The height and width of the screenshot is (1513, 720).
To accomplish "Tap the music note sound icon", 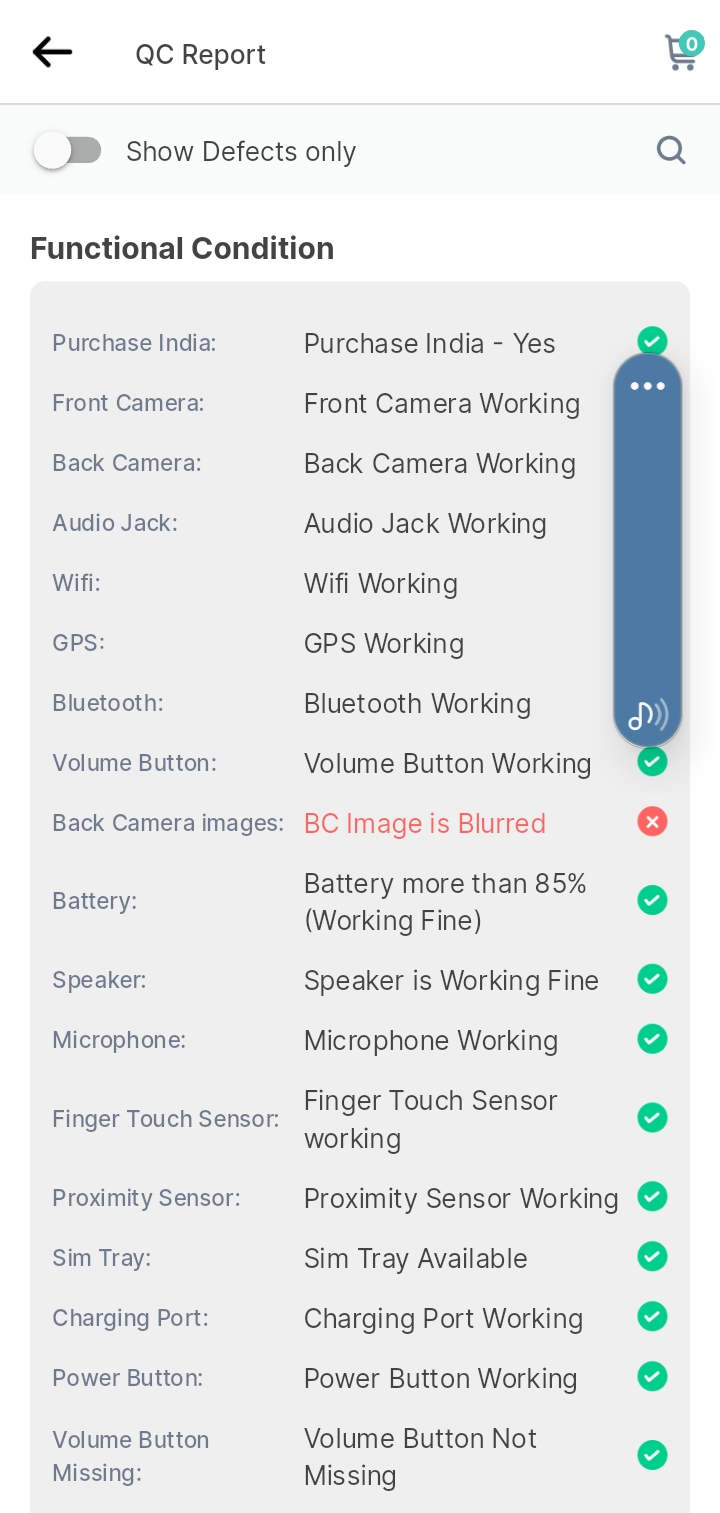I will [x=648, y=714].
